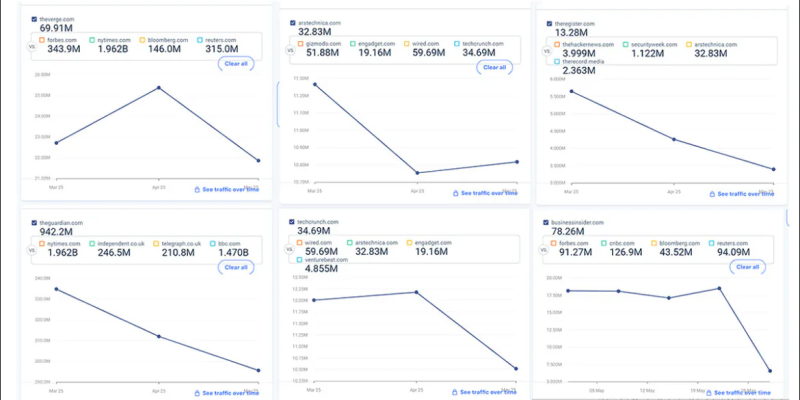Check the independent.co.uk competitor box
This screenshot has height=400, width=800.
point(91,243)
